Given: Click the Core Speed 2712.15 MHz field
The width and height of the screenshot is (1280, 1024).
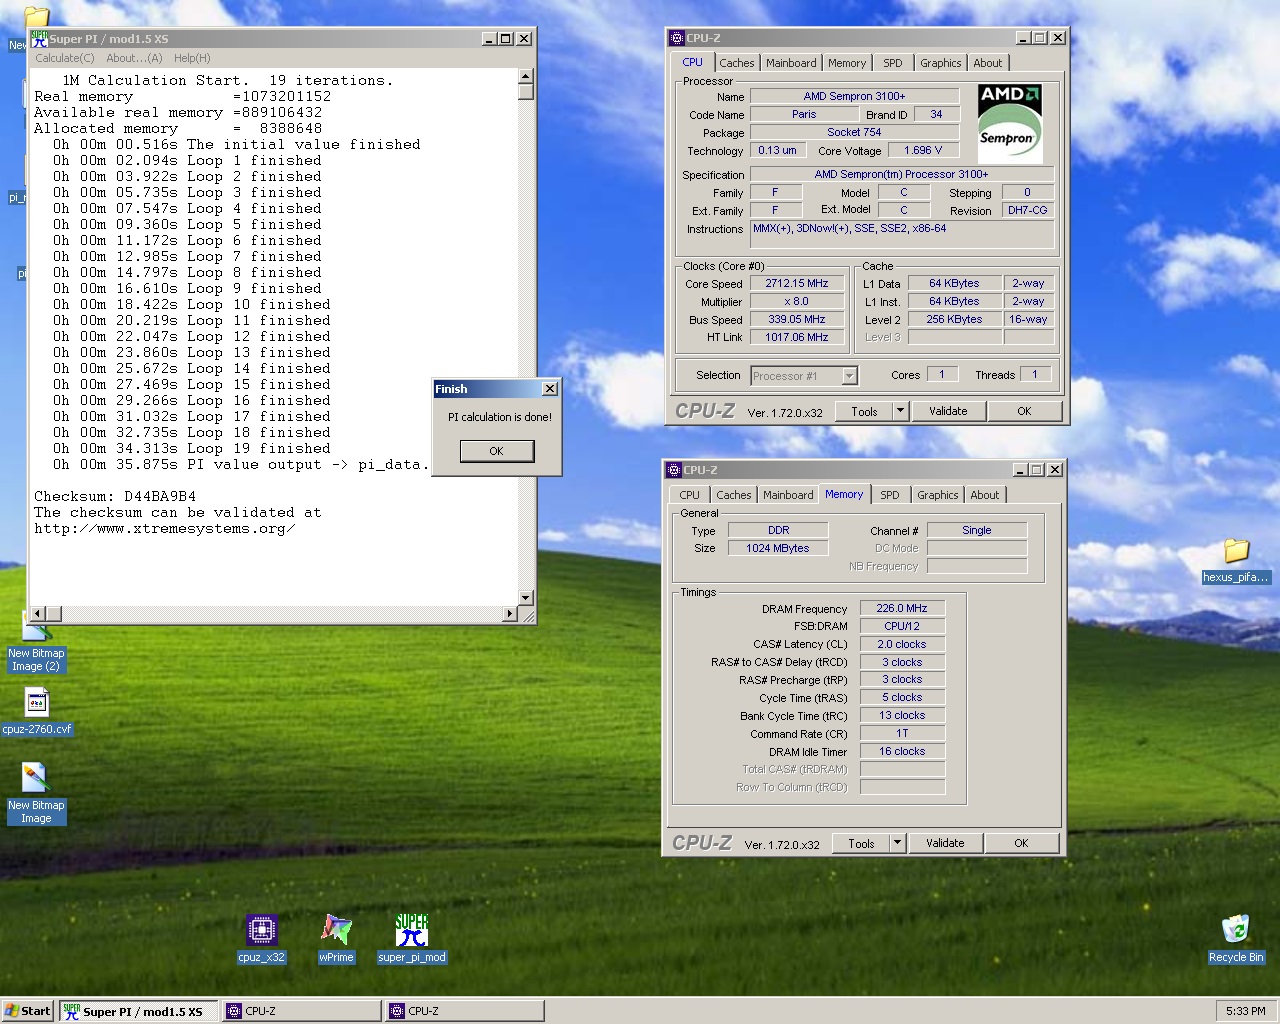Looking at the screenshot, I should (x=797, y=283).
